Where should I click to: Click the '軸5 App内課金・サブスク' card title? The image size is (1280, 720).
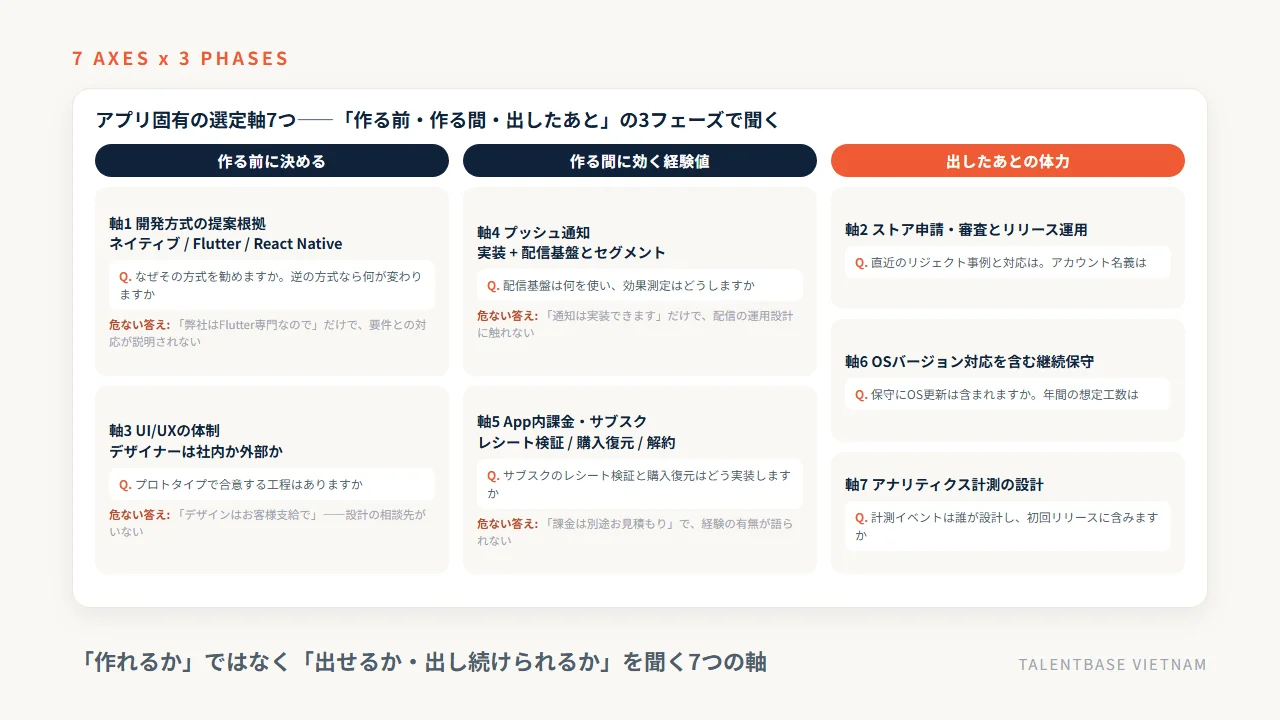[x=562, y=421]
